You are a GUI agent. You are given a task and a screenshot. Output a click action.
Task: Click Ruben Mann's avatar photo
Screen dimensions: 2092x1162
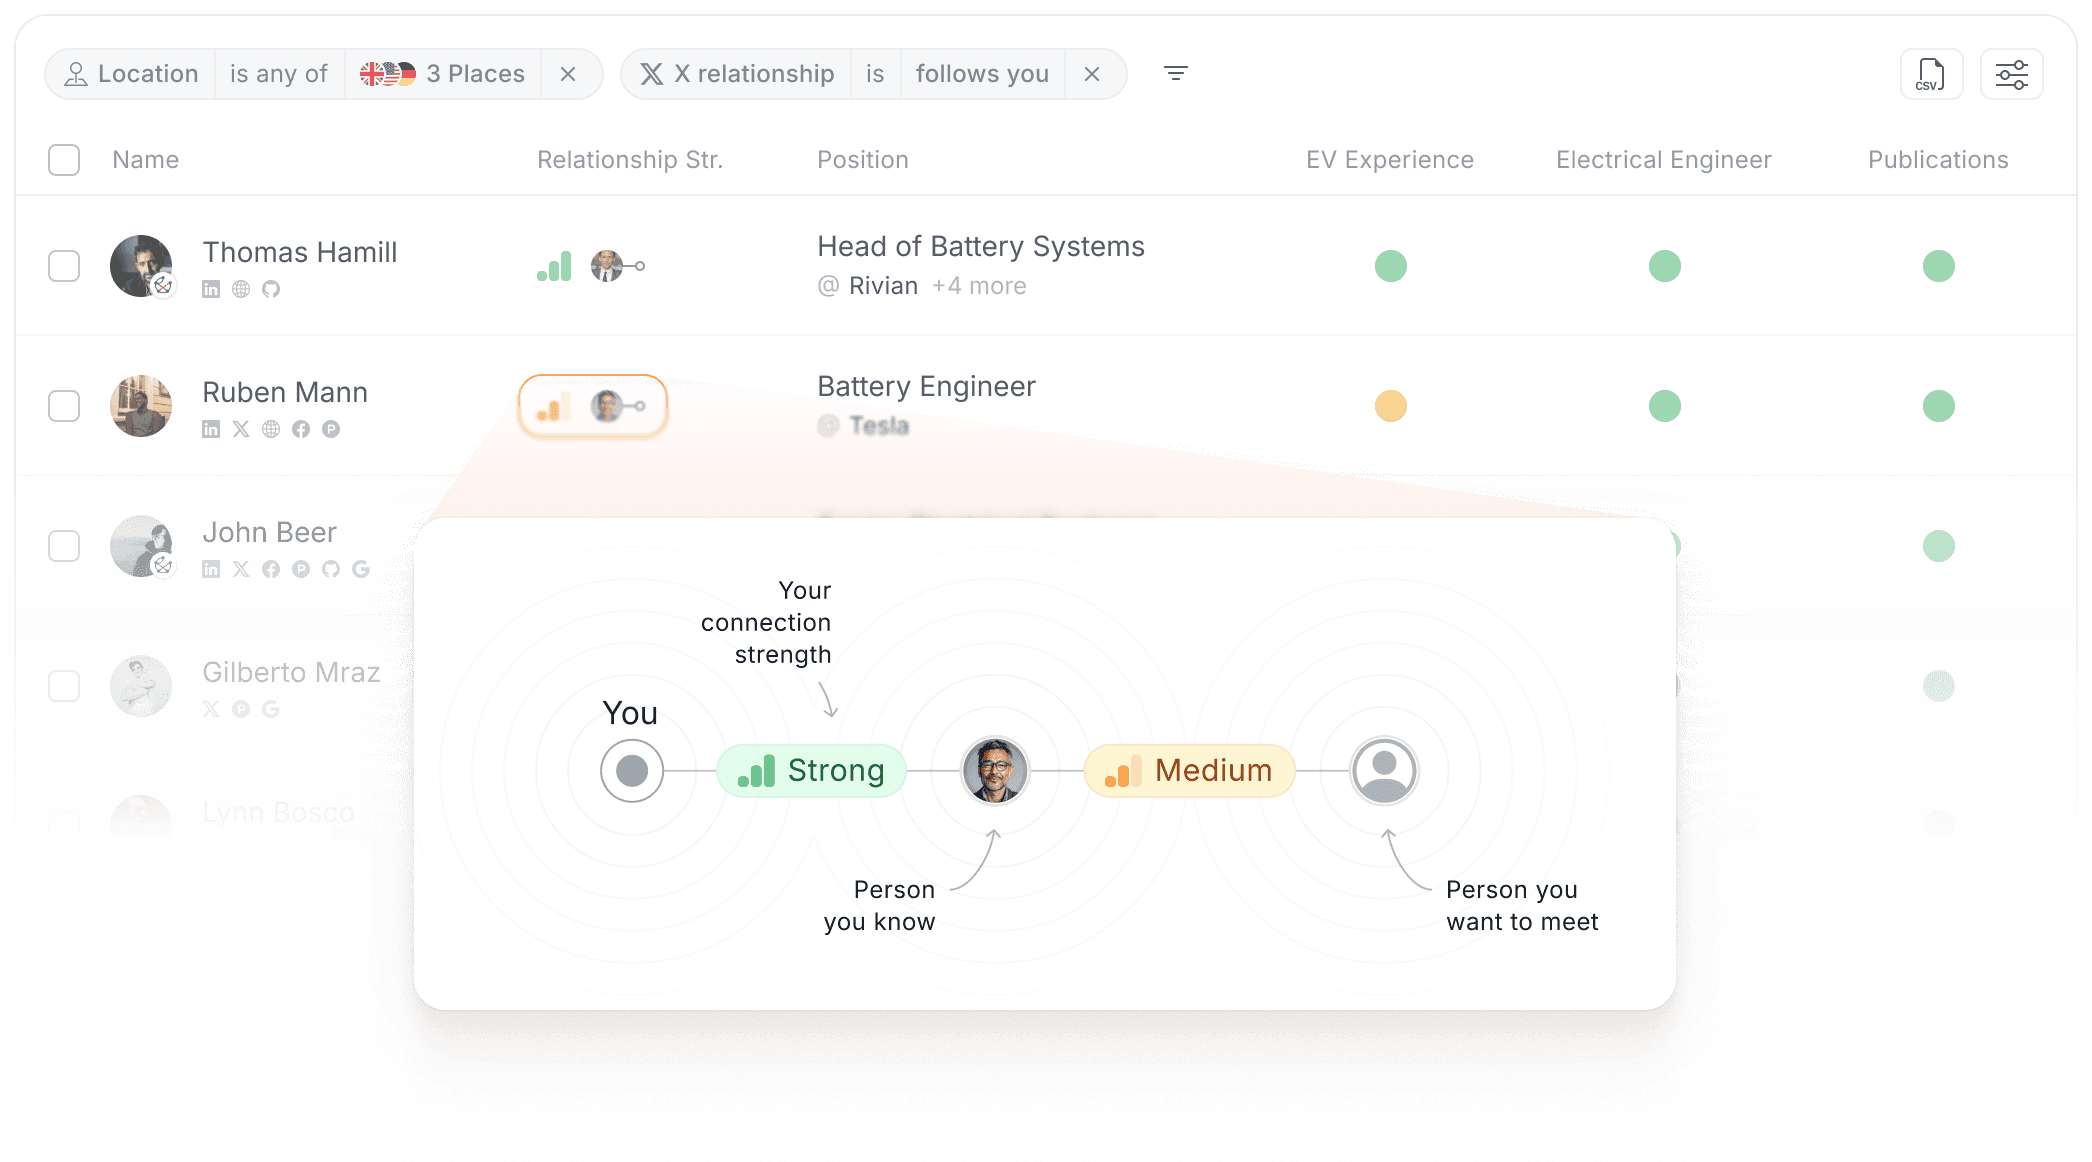[141, 406]
